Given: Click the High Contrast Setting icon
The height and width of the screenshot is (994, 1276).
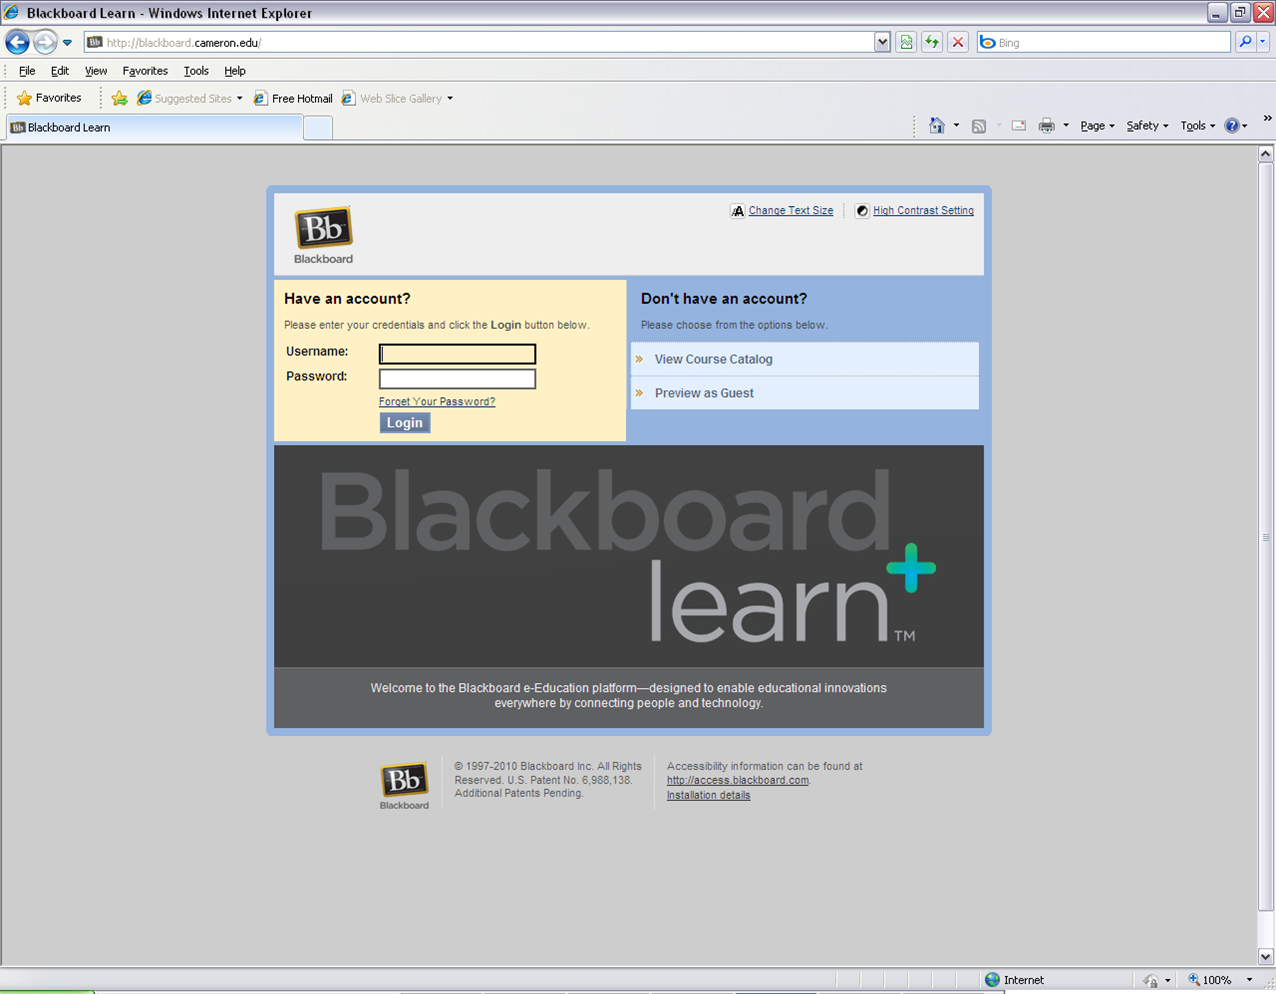Looking at the screenshot, I should (862, 211).
